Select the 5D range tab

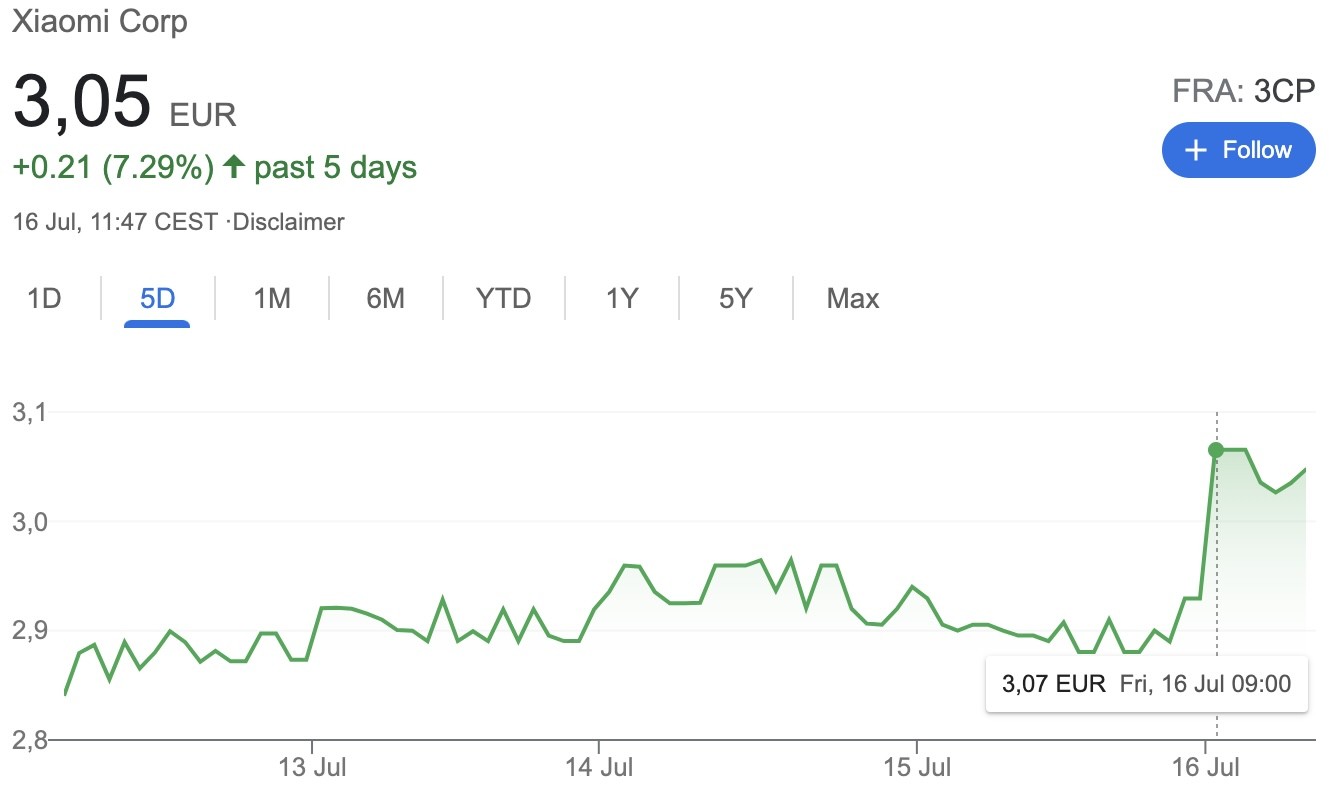(x=157, y=298)
